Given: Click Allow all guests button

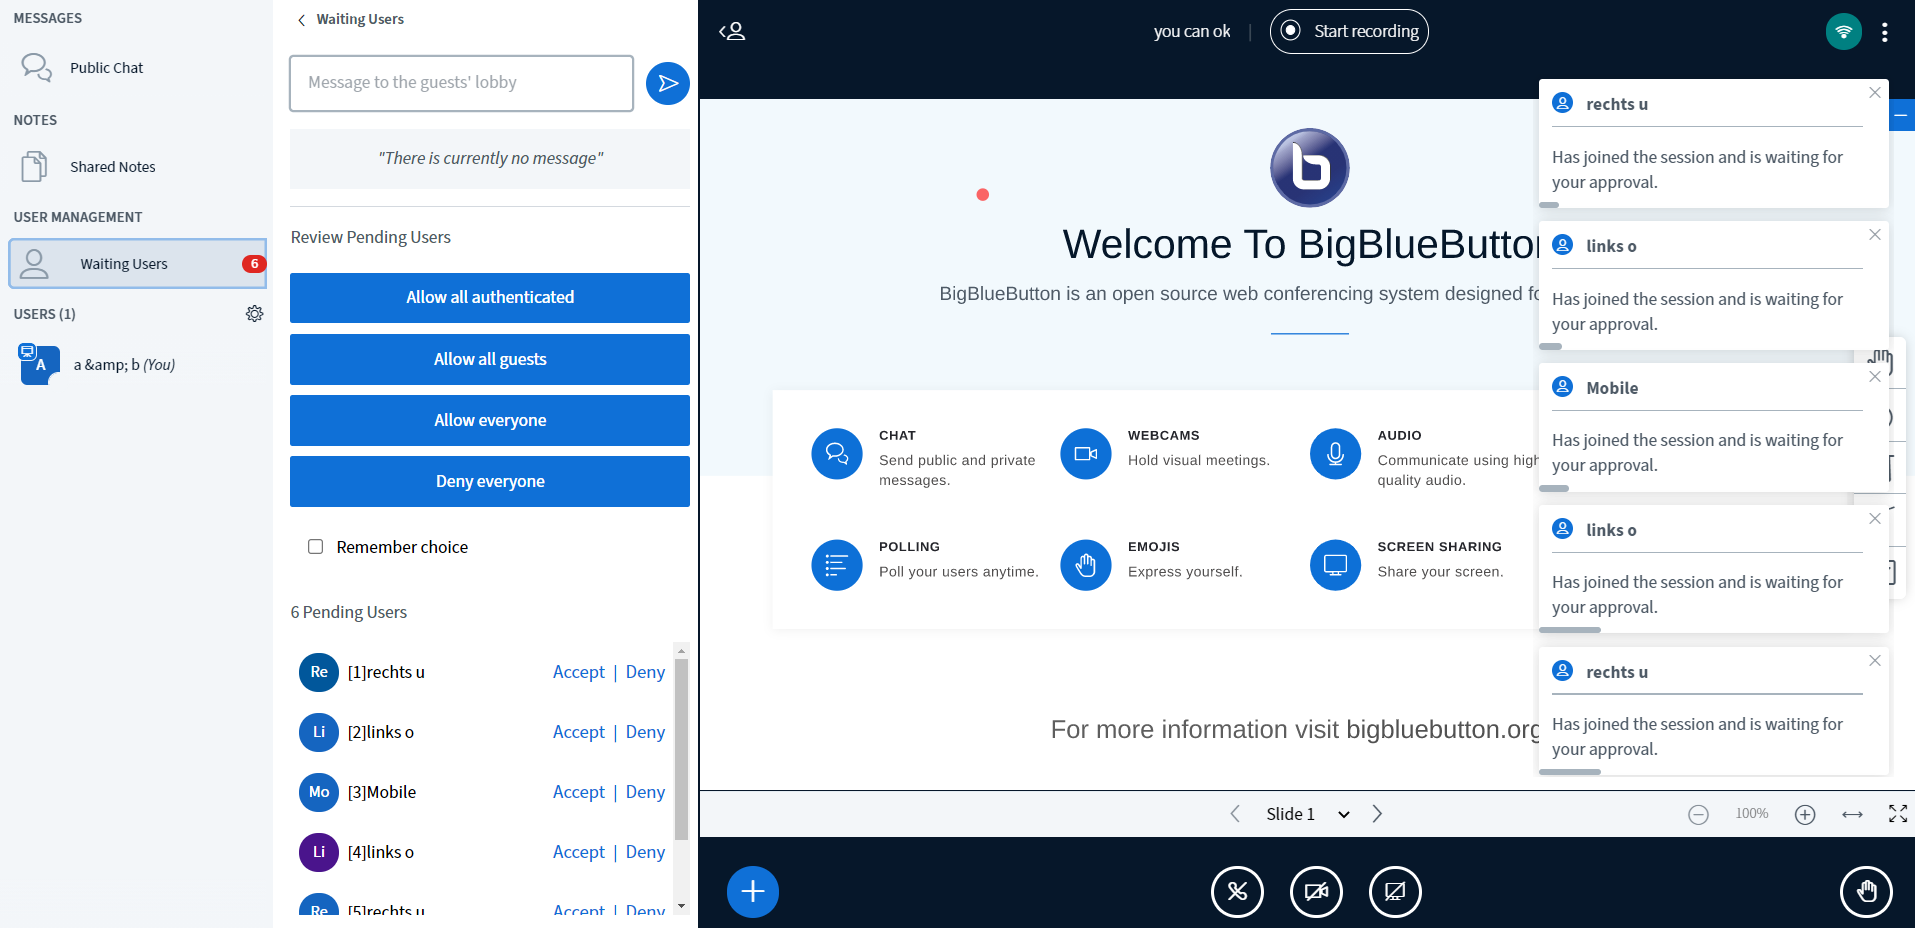Looking at the screenshot, I should point(490,359).
